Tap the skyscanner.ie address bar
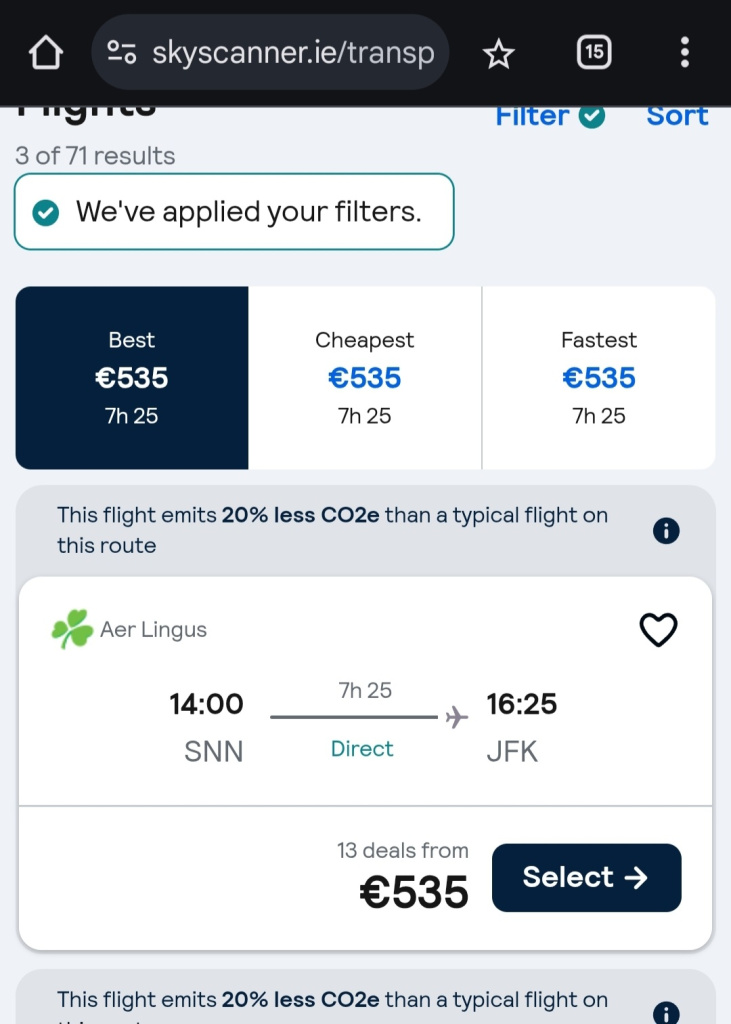Image resolution: width=731 pixels, height=1024 pixels. pyautogui.click(x=292, y=53)
